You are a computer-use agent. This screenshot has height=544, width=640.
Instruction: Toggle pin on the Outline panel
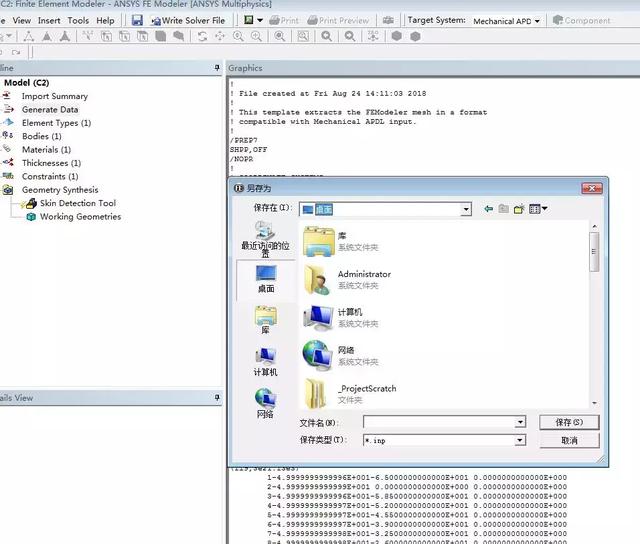(x=217, y=68)
